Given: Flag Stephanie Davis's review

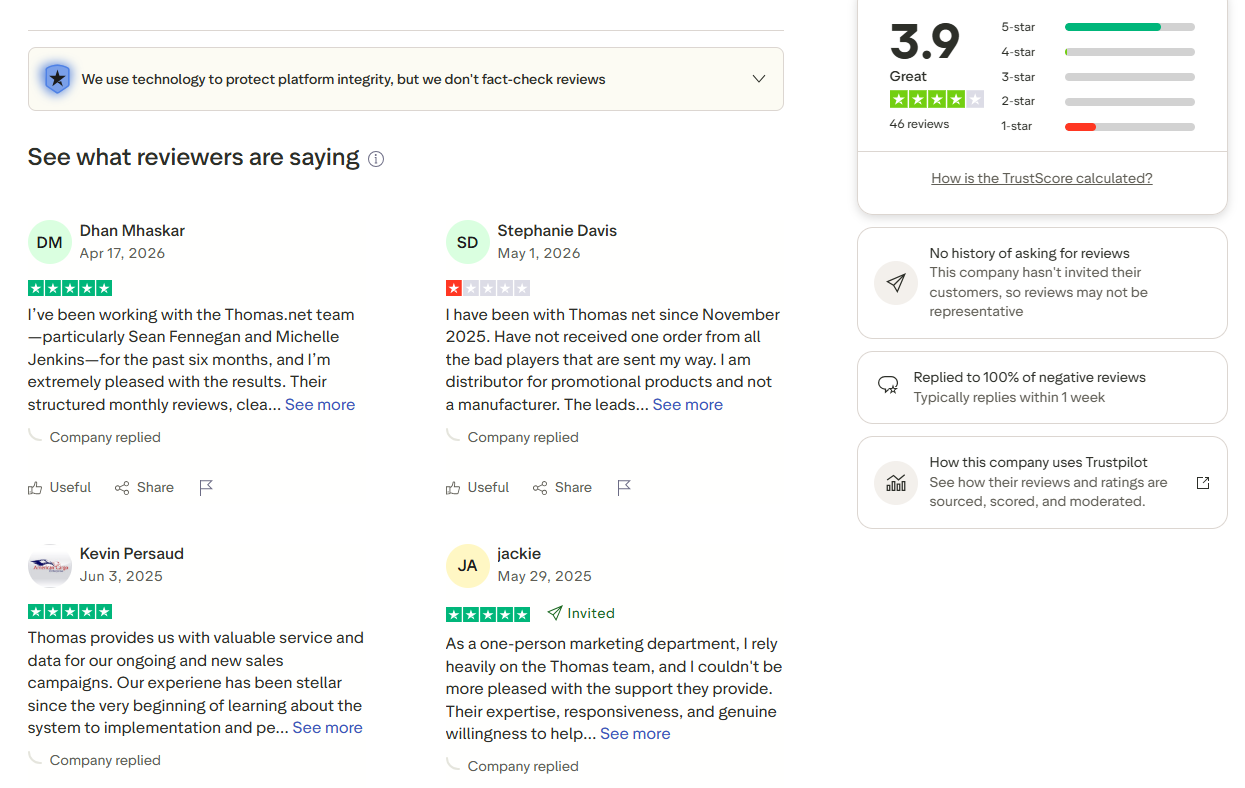Looking at the screenshot, I should click(624, 488).
